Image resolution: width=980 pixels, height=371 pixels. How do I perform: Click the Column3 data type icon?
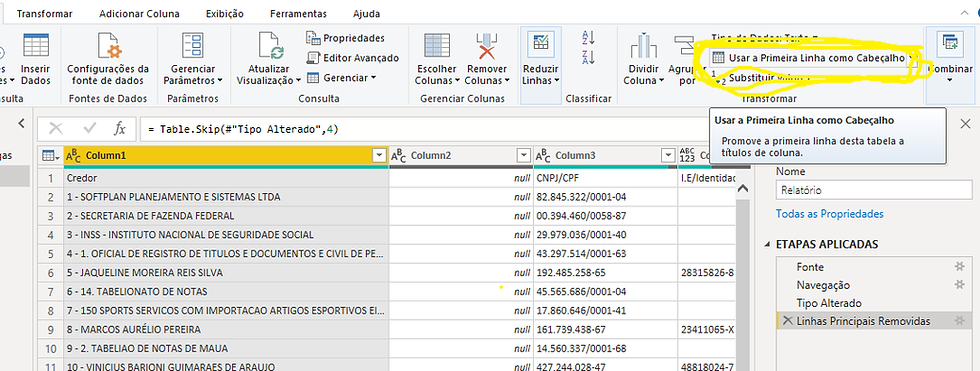point(544,156)
